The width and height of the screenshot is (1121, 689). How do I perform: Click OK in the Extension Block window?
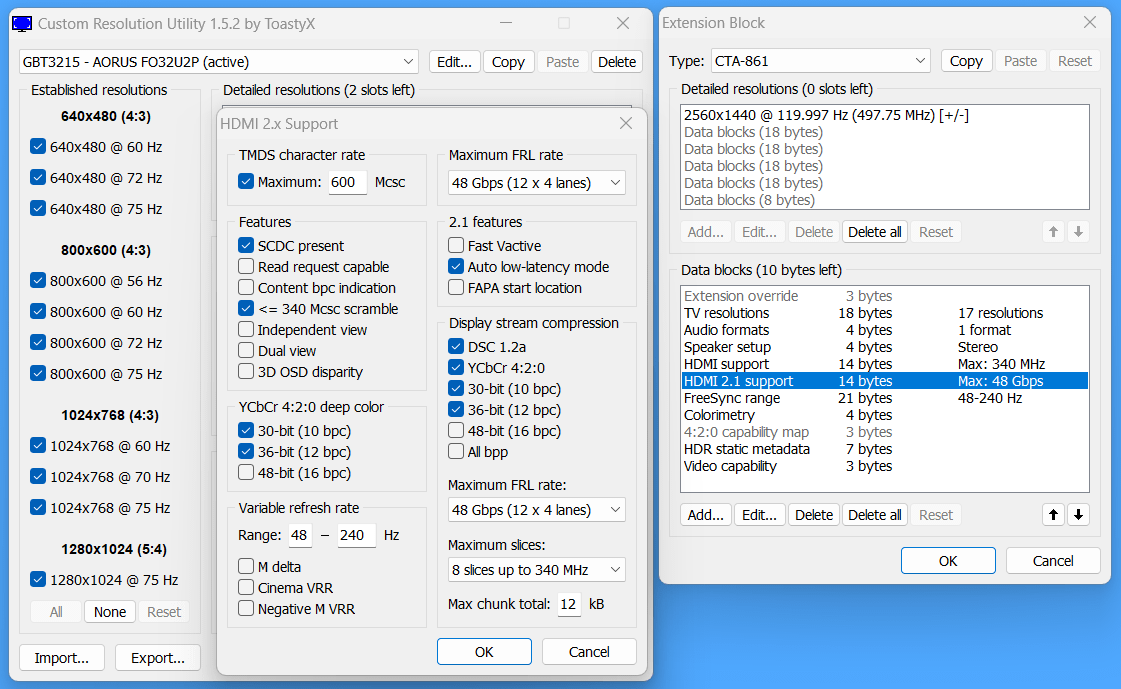click(948, 561)
